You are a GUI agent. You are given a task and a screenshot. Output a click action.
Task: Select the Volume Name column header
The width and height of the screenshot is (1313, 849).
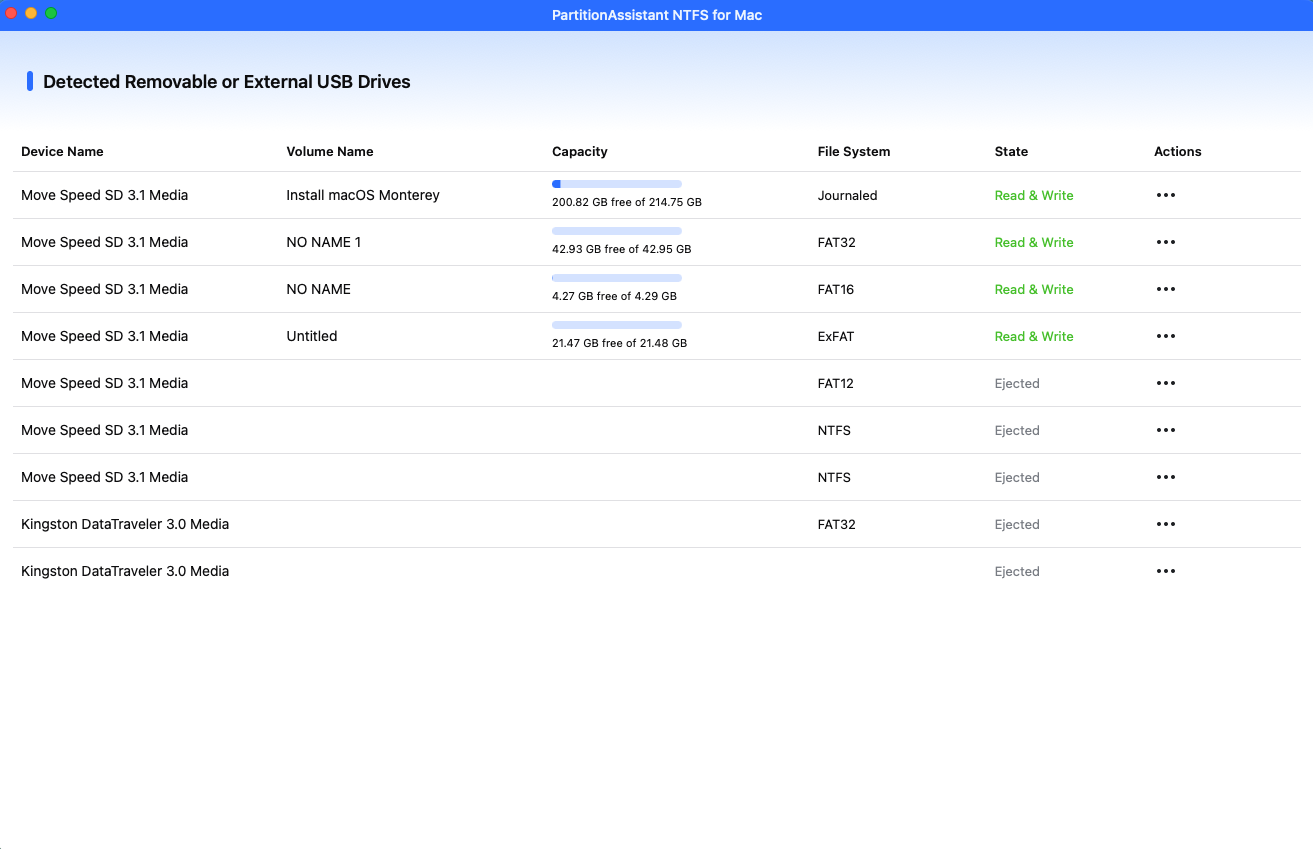coord(330,152)
